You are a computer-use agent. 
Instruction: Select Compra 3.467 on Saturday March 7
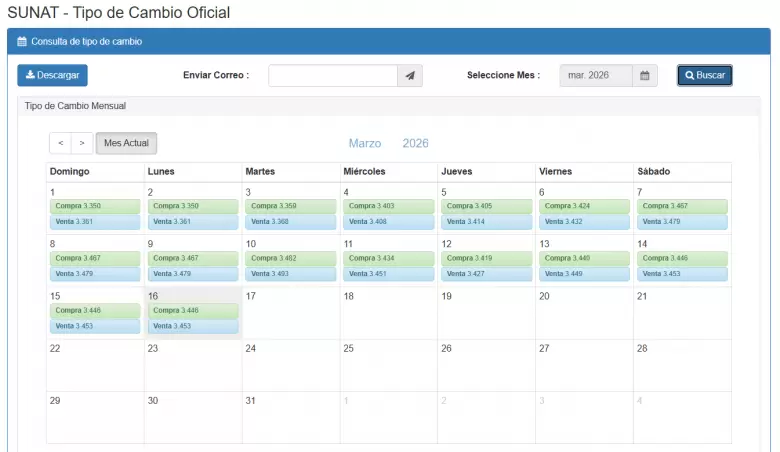click(682, 206)
